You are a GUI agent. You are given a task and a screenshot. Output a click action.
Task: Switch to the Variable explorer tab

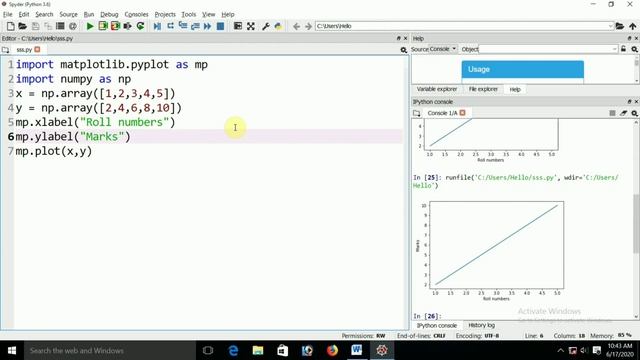pyautogui.click(x=437, y=89)
